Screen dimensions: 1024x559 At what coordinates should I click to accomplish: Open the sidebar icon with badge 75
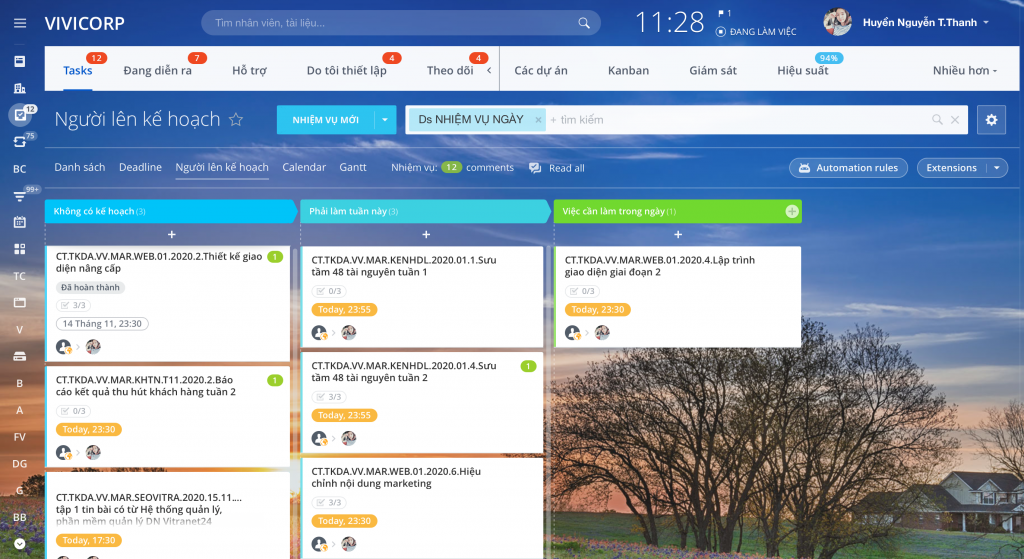pyautogui.click(x=20, y=142)
